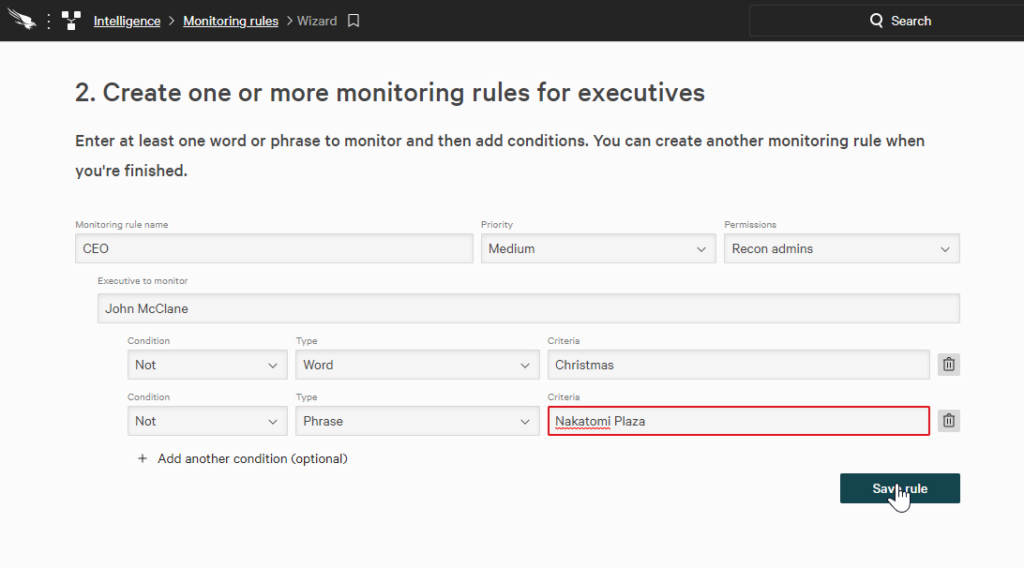The height and width of the screenshot is (568, 1024).
Task: Open the Priority Medium dropdown
Action: [598, 249]
